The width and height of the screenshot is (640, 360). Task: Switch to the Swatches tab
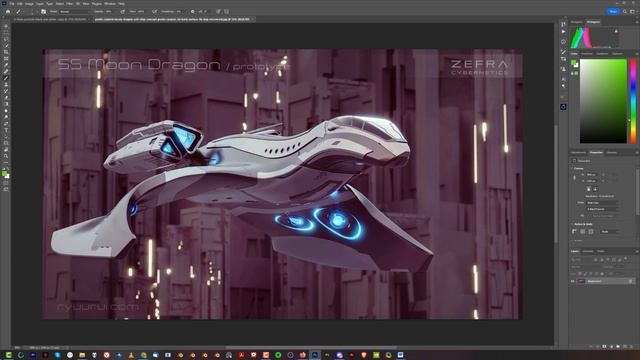pyautogui.click(x=587, y=53)
